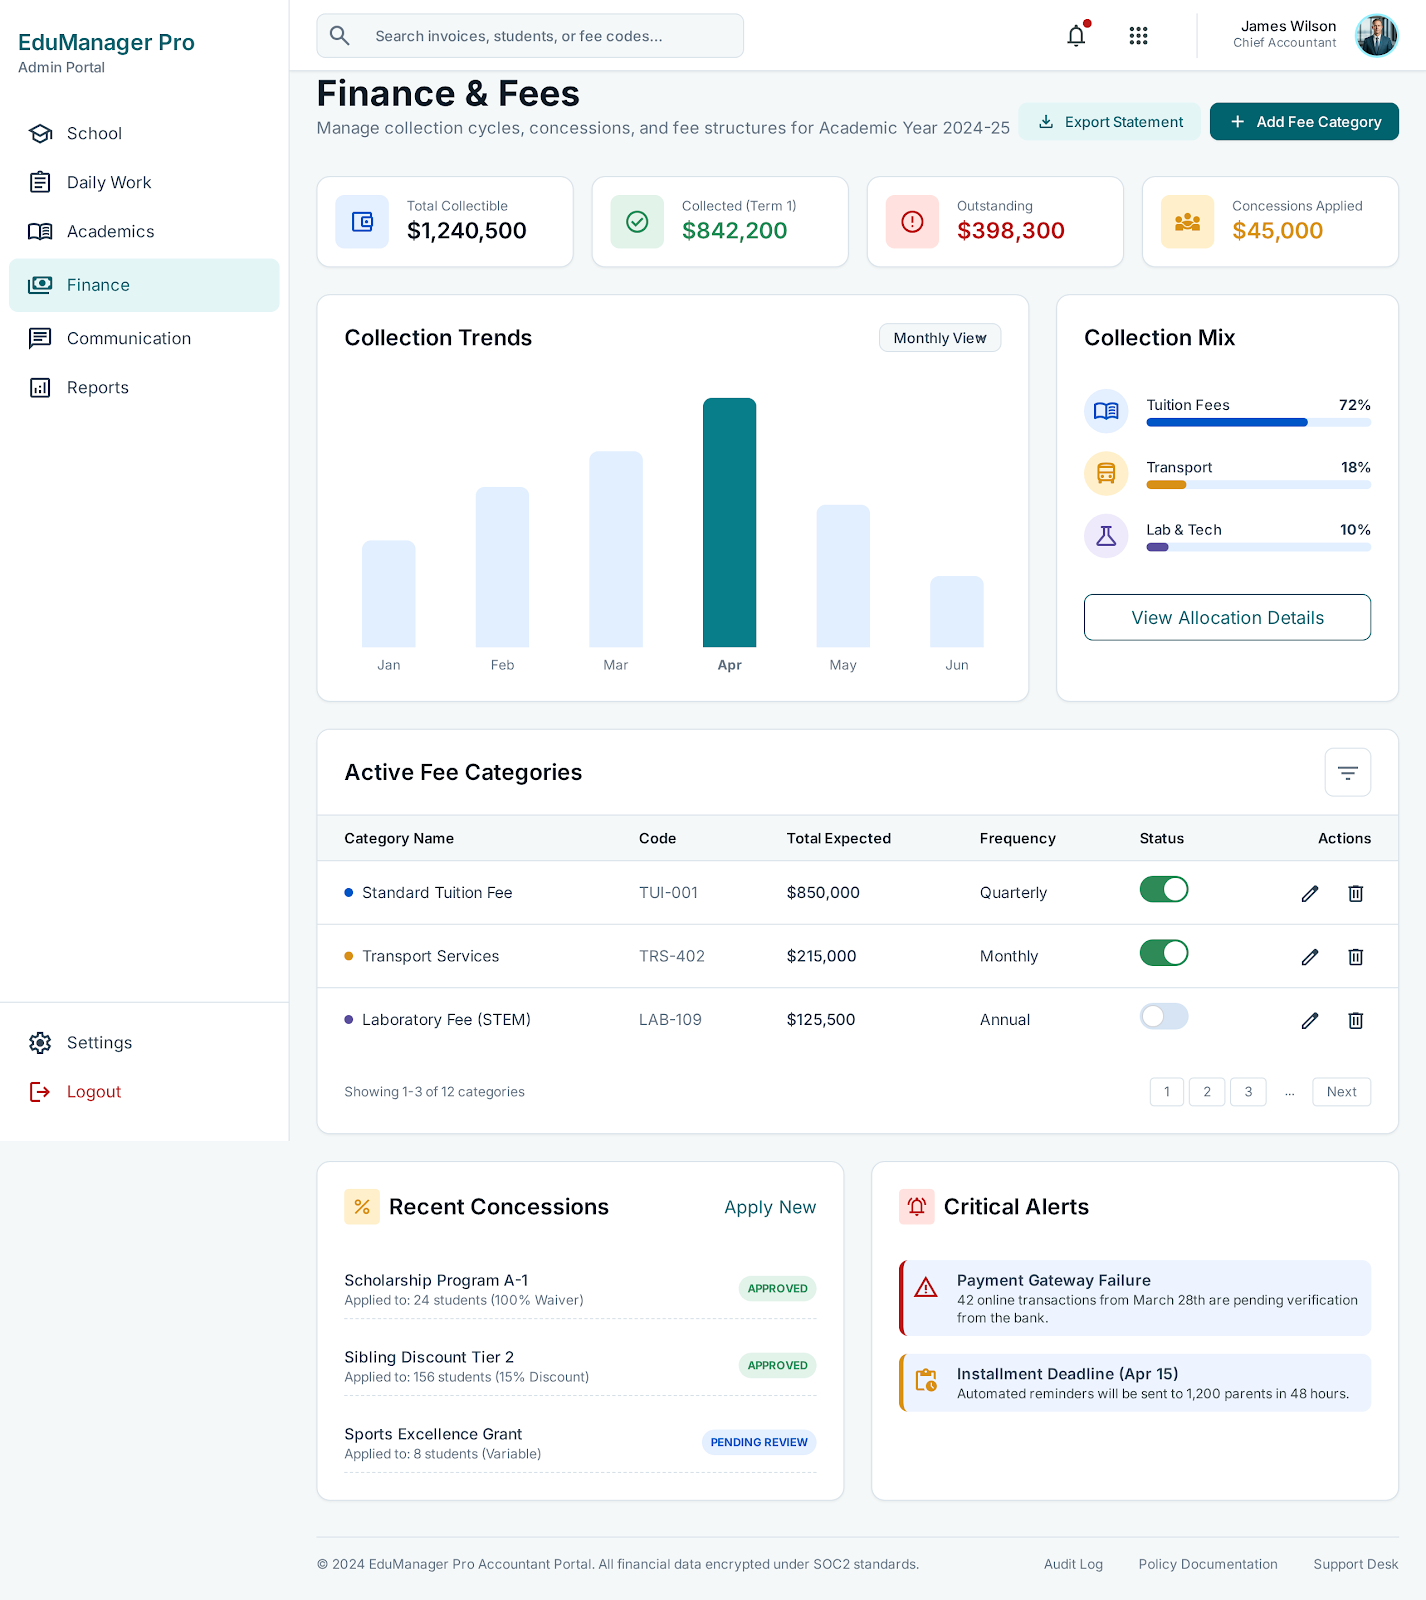Enable the Laboratory Fee (STEM) status toggle
The width and height of the screenshot is (1426, 1600).
(x=1164, y=1016)
